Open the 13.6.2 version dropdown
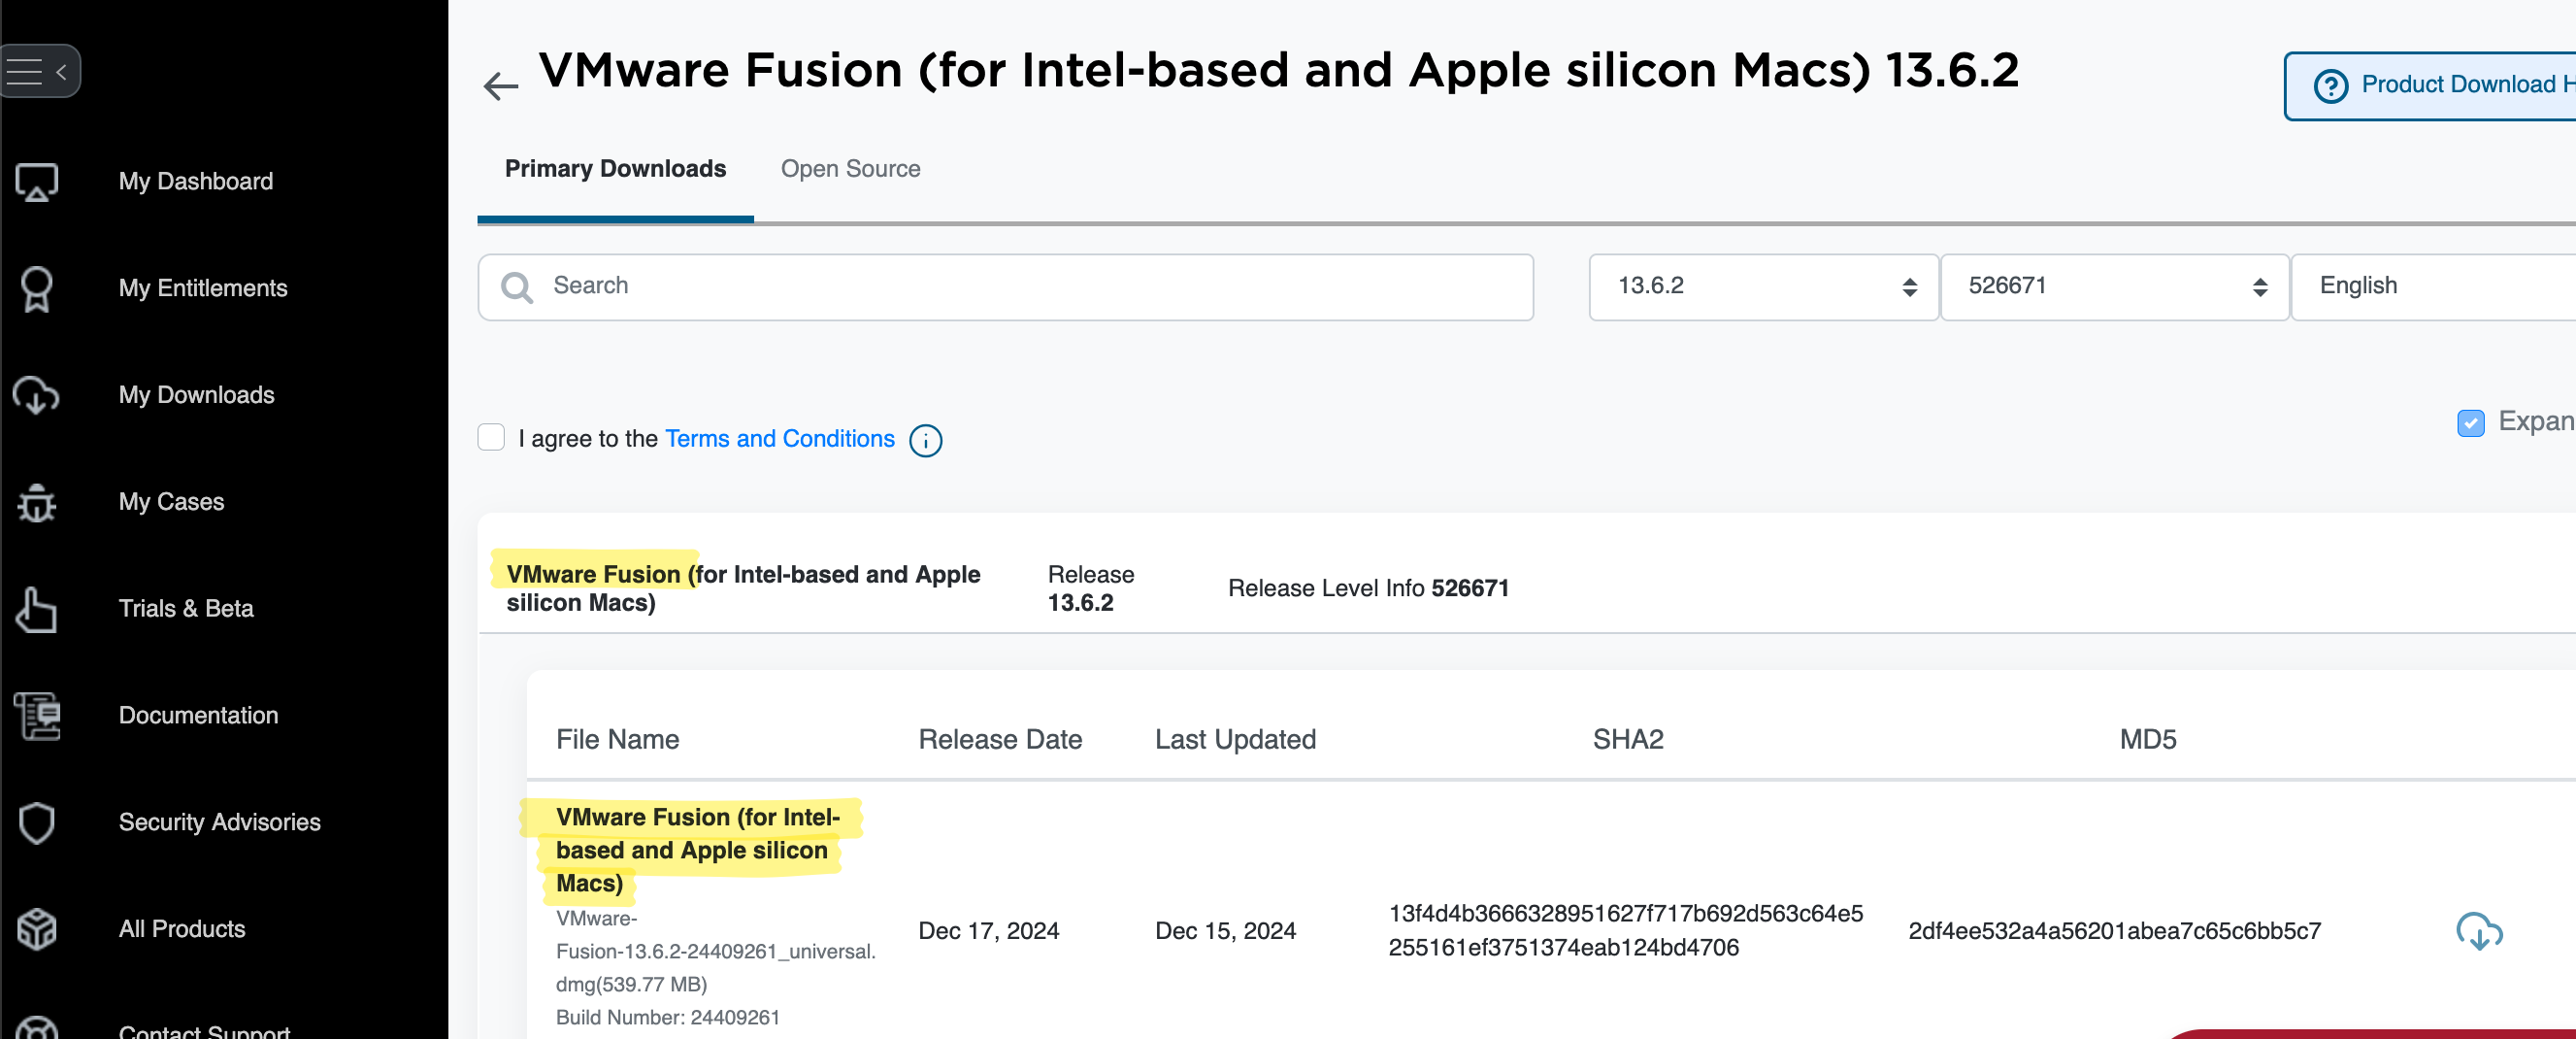 point(1763,287)
